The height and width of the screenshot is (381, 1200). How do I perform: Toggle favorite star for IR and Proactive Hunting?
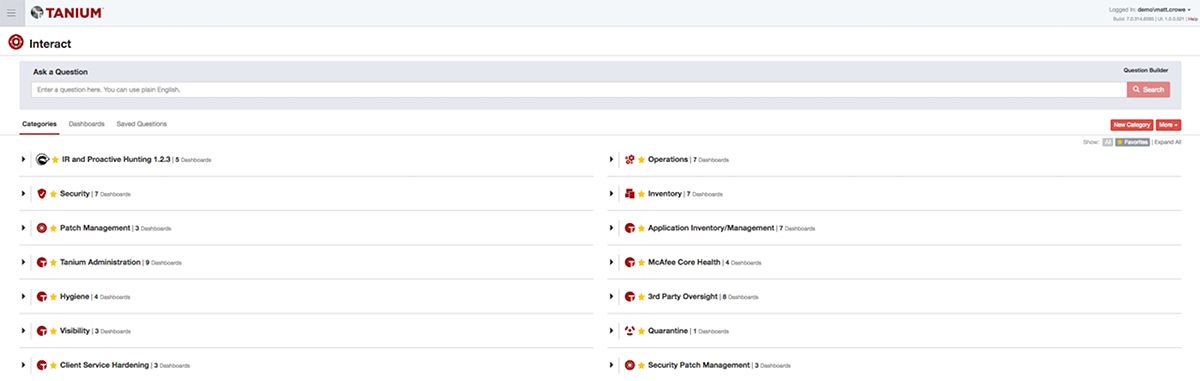[x=55, y=159]
